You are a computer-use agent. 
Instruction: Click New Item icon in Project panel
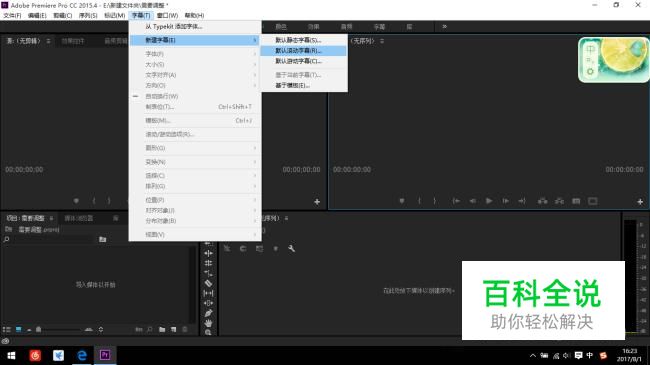pyautogui.click(x=173, y=329)
